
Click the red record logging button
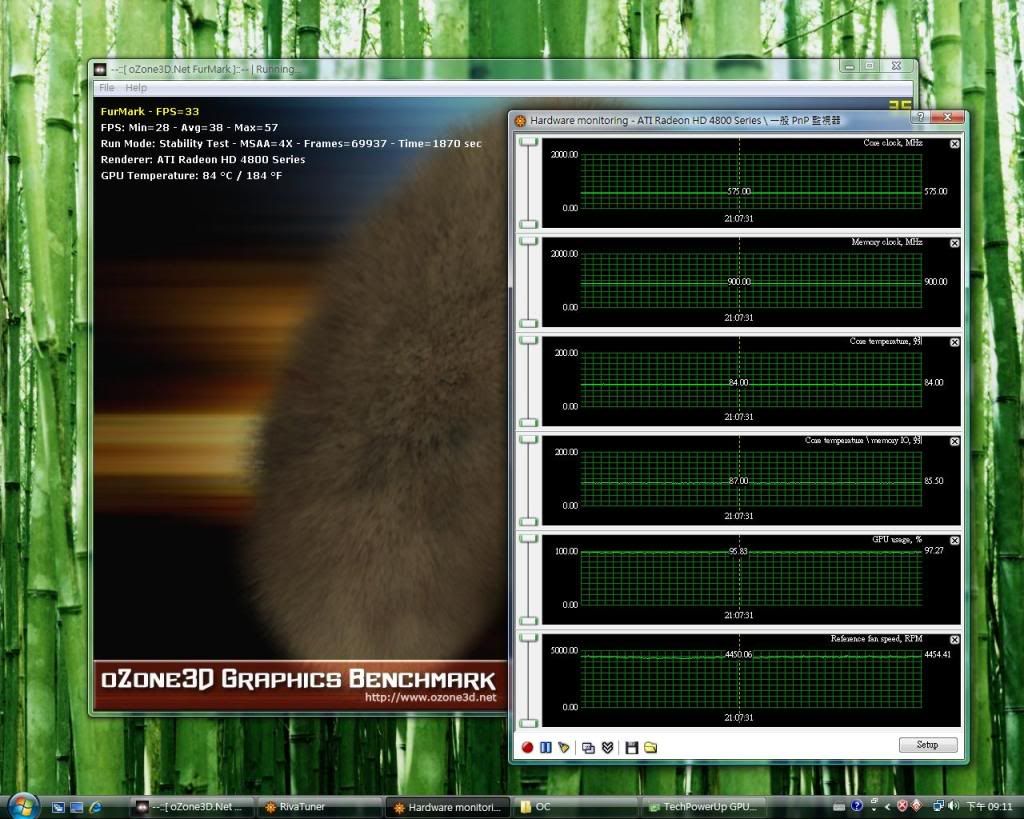click(528, 747)
